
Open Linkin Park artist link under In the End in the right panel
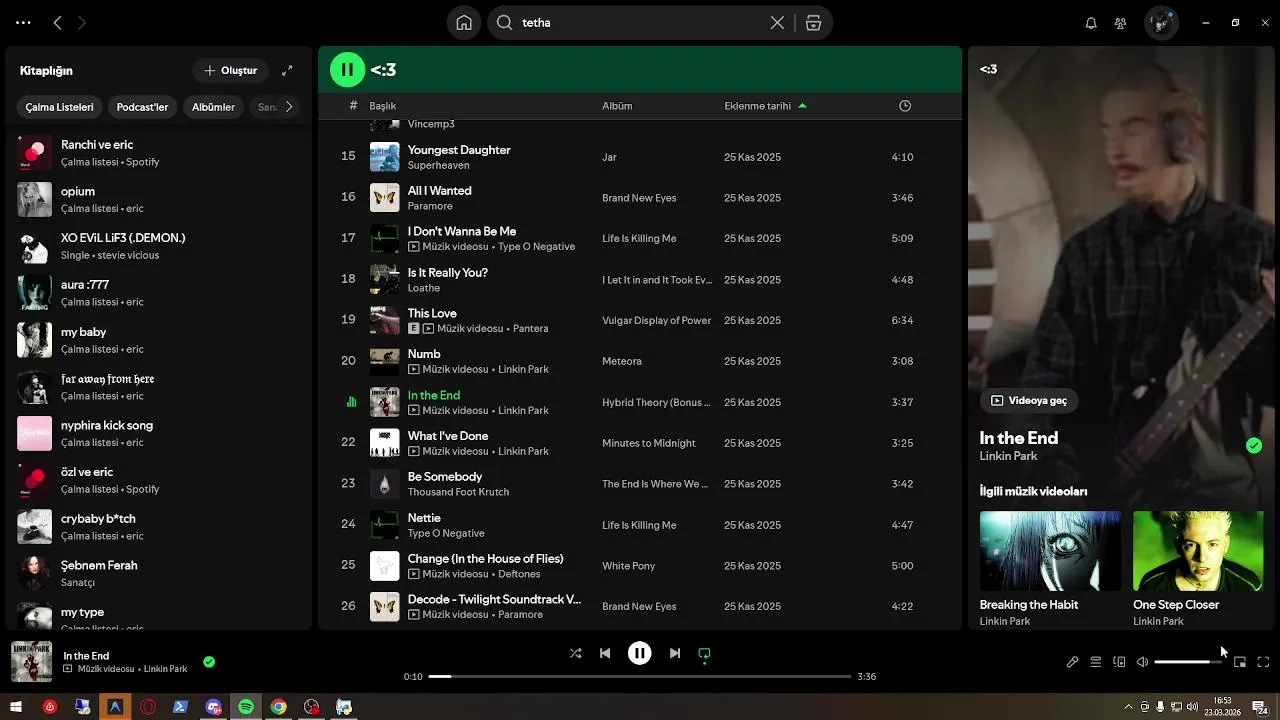click(x=1008, y=456)
